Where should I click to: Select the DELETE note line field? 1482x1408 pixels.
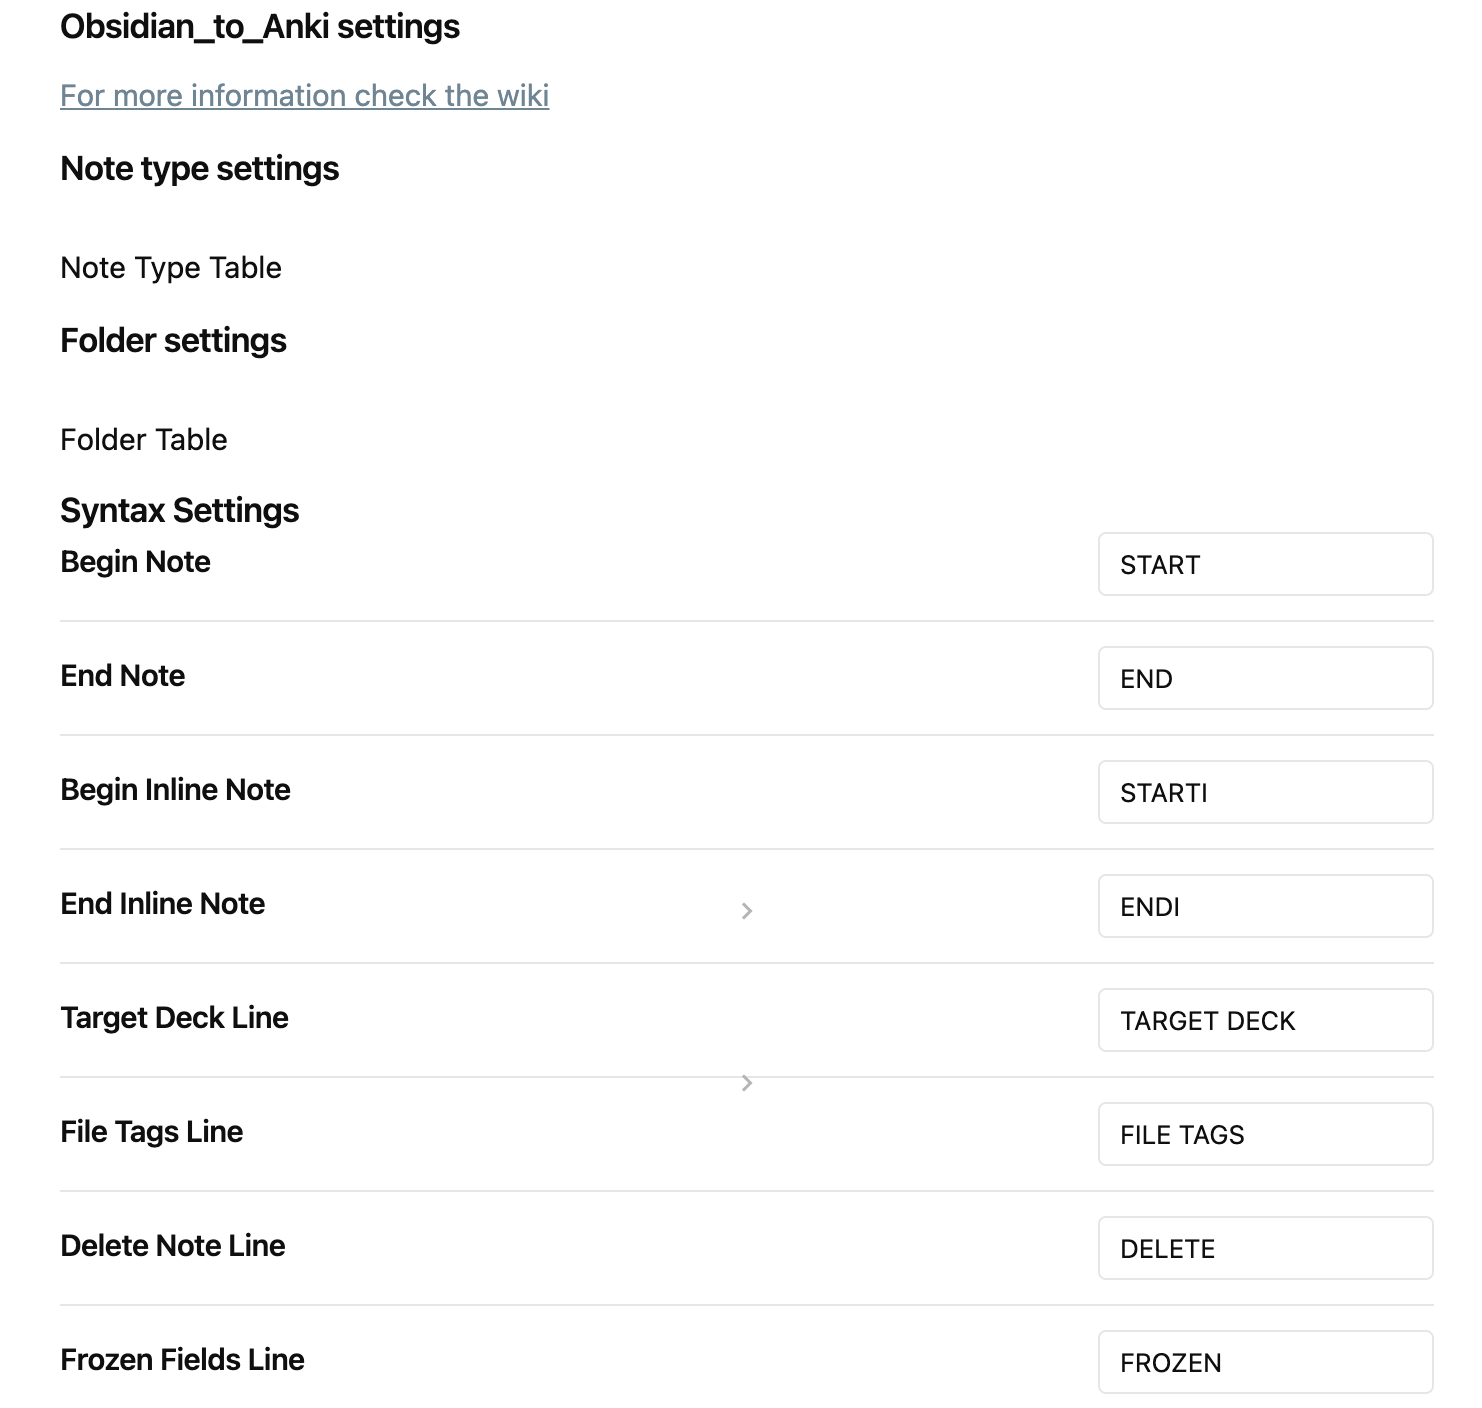(1264, 1248)
